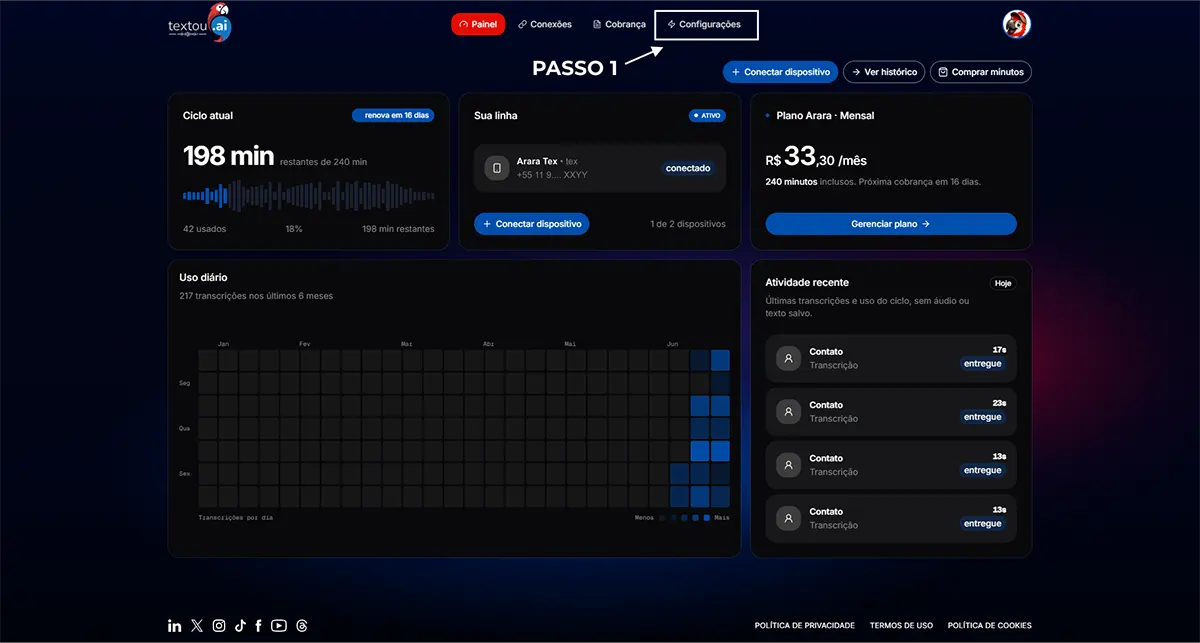The image size is (1200, 643).
Task: Click the document icon beside Cobrança
Action: (597, 24)
